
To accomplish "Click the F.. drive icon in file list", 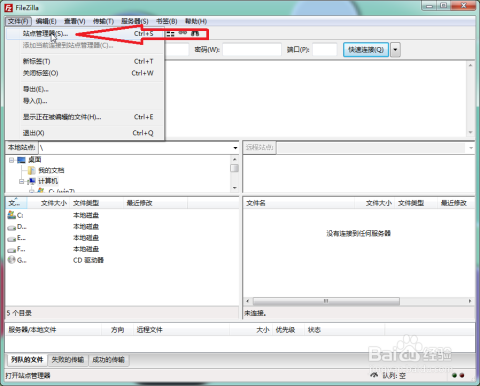I will [12, 250].
